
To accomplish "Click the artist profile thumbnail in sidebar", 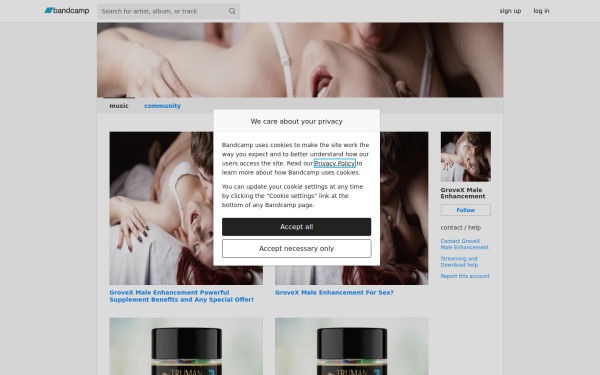I will click(x=466, y=157).
